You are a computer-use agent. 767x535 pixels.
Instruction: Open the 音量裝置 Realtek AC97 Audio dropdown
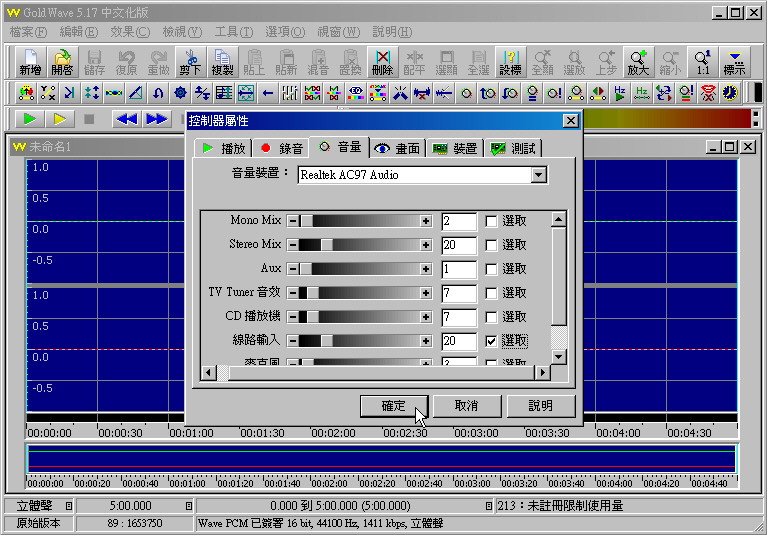[539, 175]
